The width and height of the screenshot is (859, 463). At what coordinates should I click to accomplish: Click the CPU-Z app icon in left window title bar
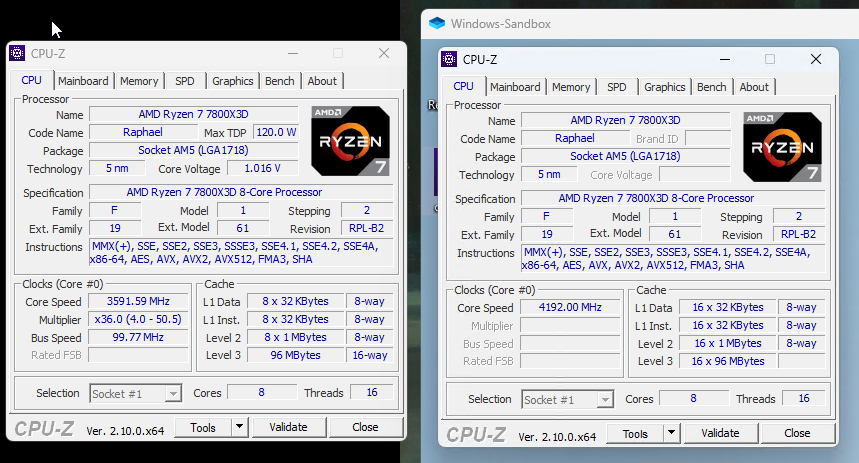[x=17, y=53]
